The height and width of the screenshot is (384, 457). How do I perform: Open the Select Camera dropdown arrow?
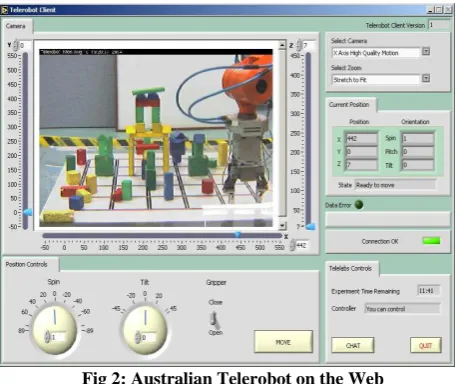(x=426, y=52)
